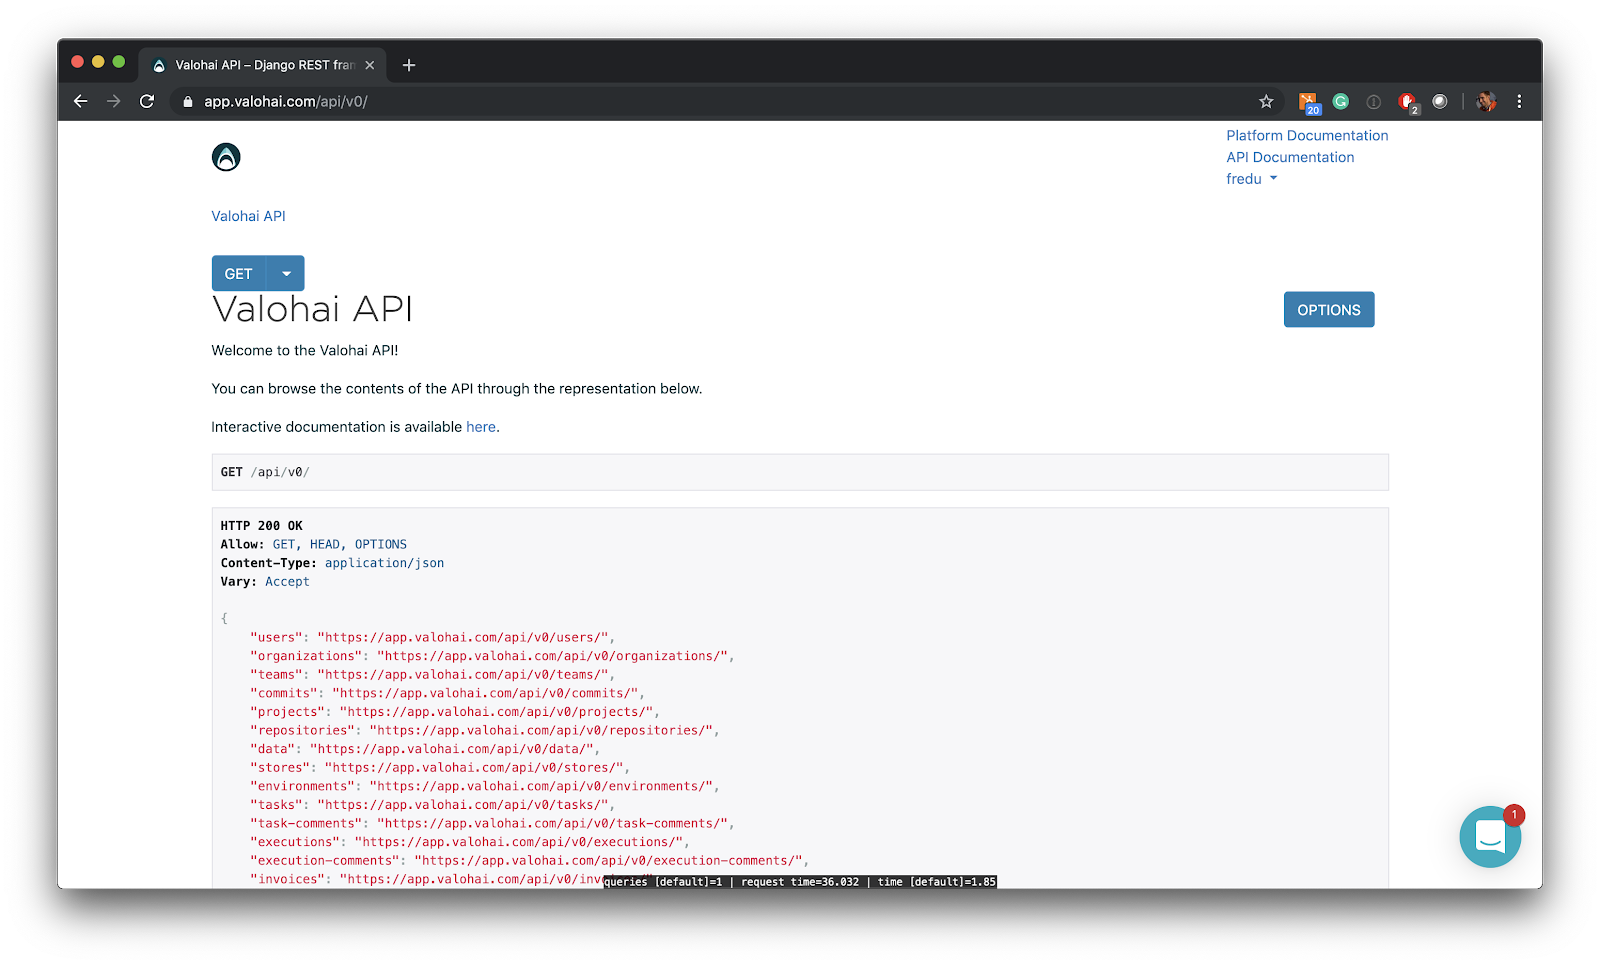This screenshot has width=1600, height=965.
Task: Open a new browser tab
Action: pyautogui.click(x=409, y=65)
